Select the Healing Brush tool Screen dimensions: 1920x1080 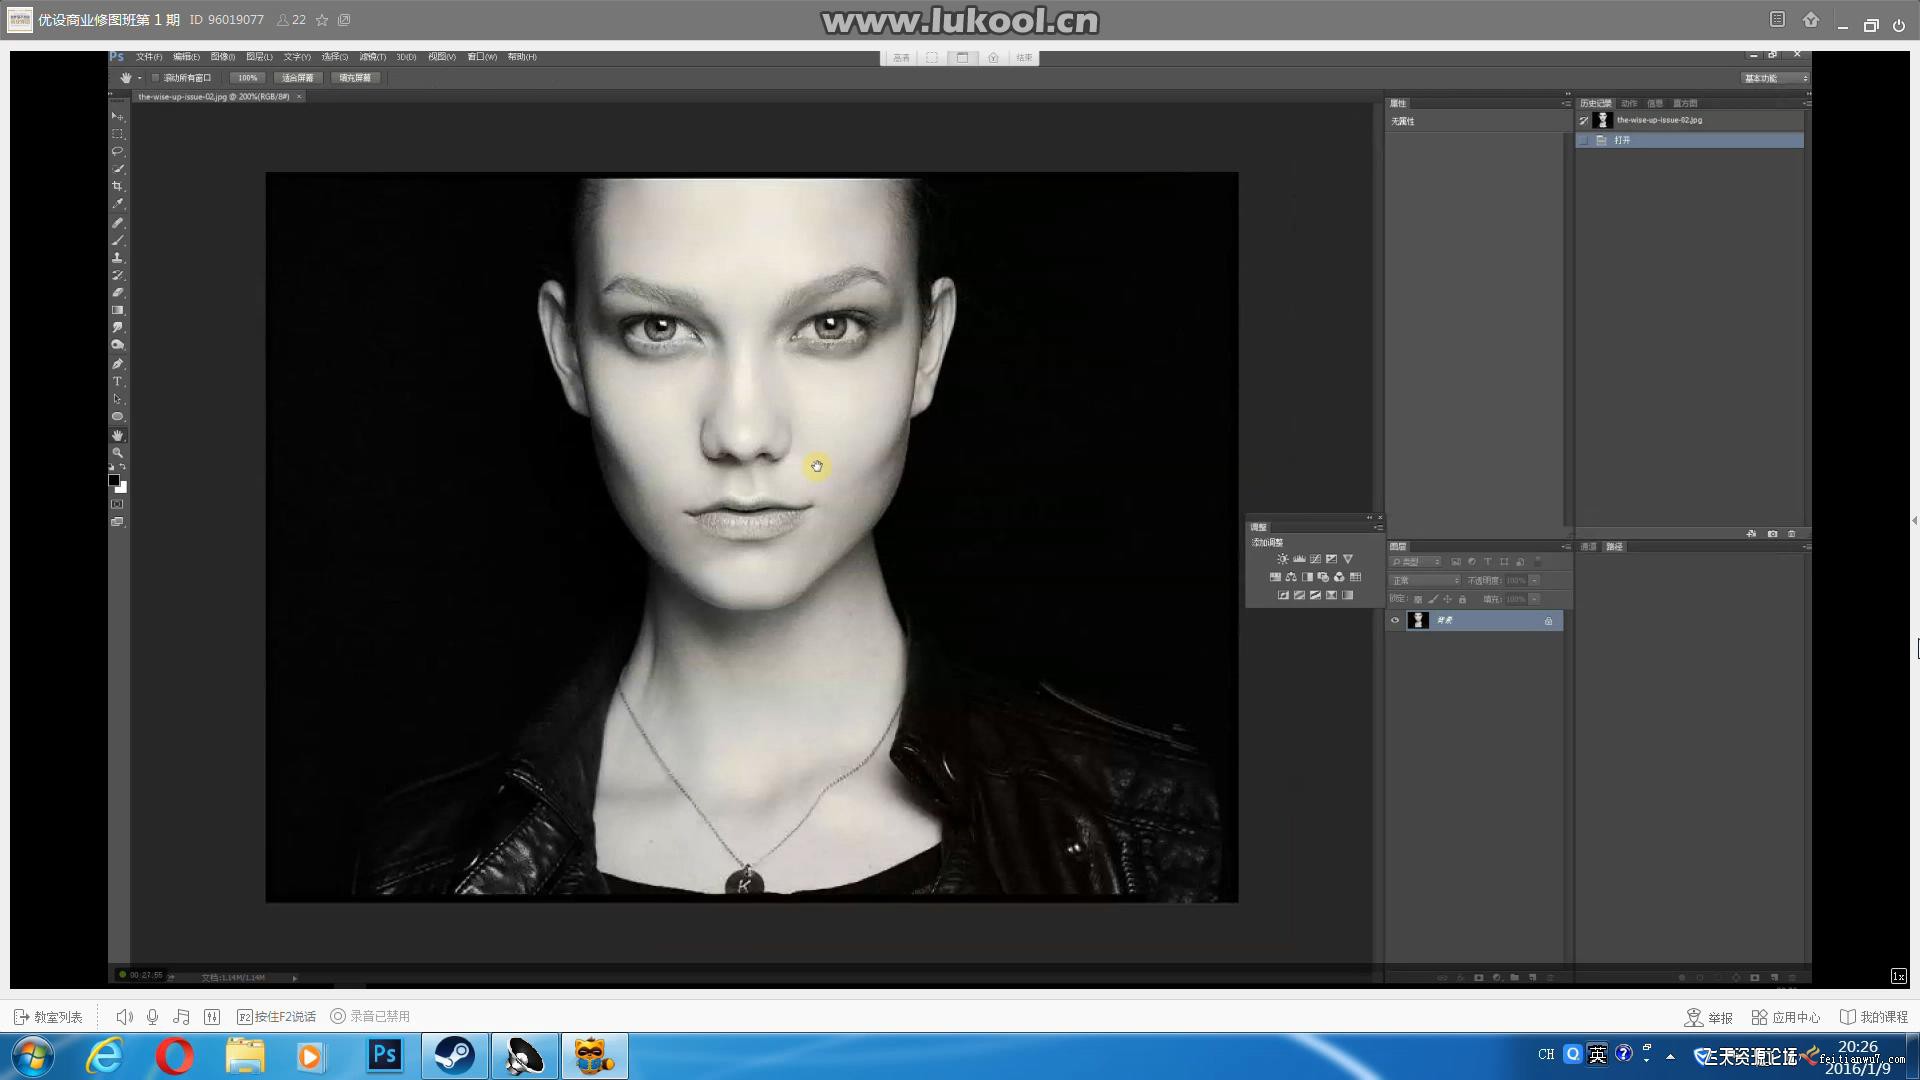click(119, 222)
